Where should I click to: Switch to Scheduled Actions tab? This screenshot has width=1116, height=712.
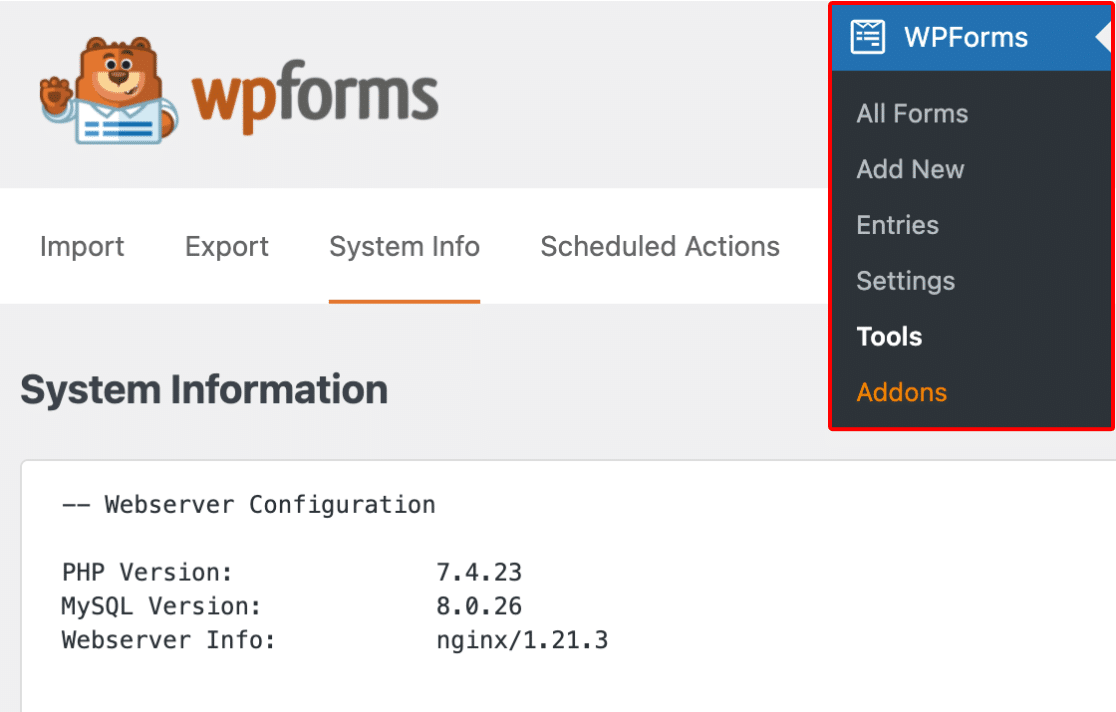660,246
